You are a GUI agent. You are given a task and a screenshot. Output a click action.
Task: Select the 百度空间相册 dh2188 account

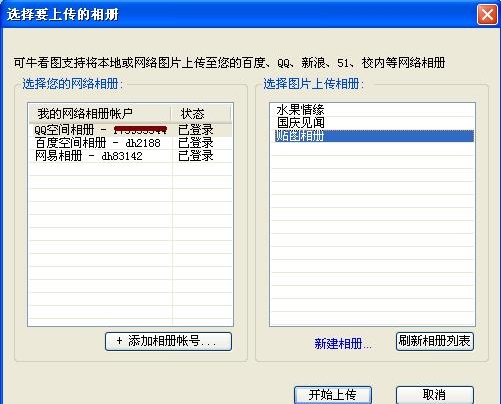(x=130, y=143)
